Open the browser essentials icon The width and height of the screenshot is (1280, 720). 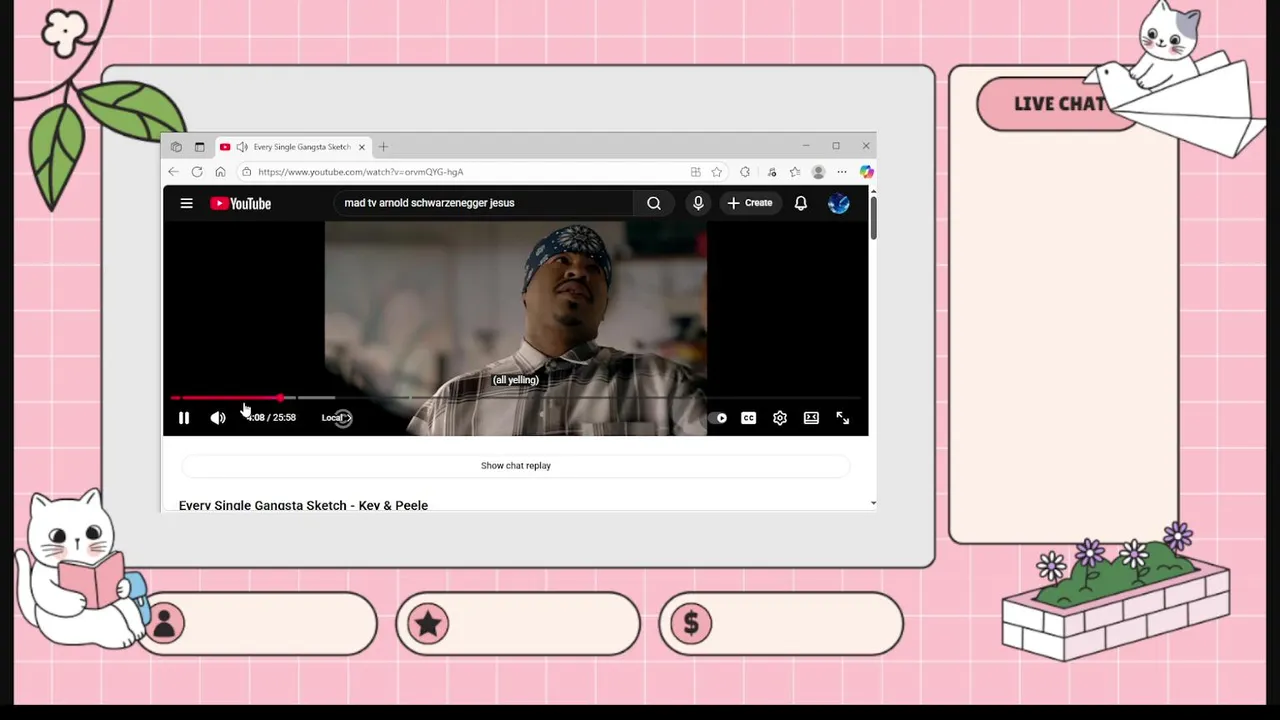[771, 172]
